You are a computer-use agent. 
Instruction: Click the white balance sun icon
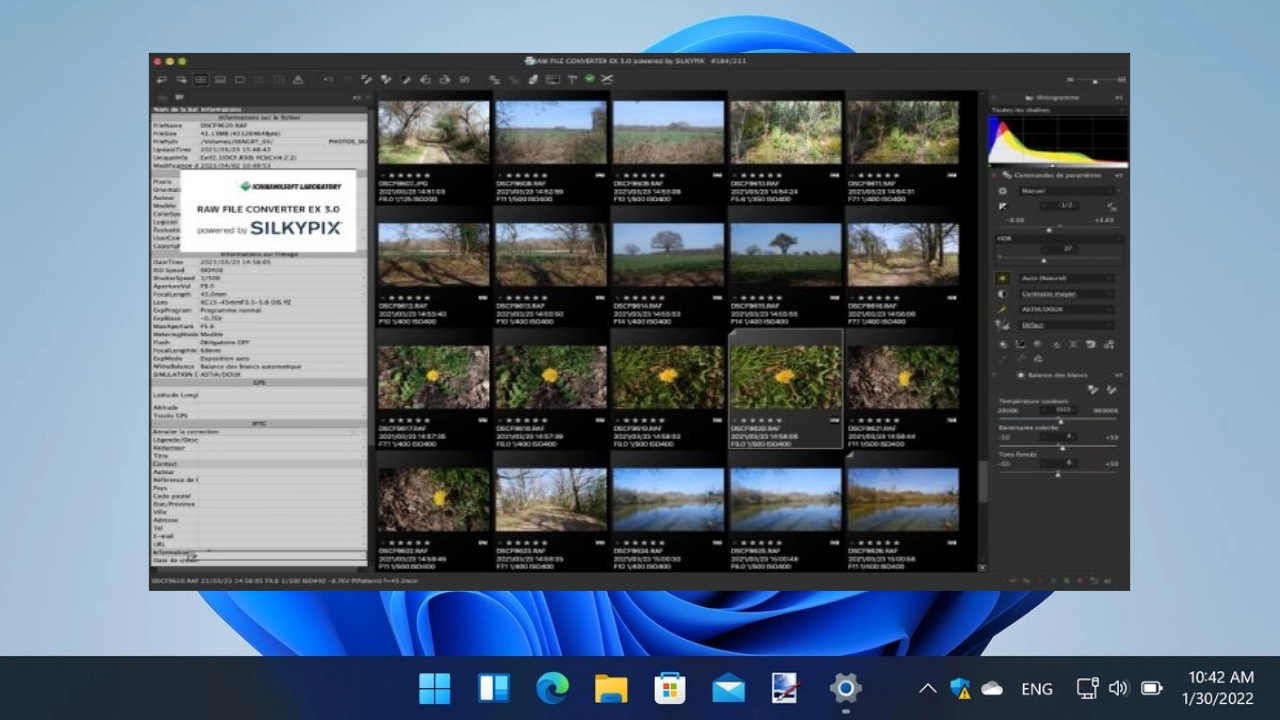1002,278
